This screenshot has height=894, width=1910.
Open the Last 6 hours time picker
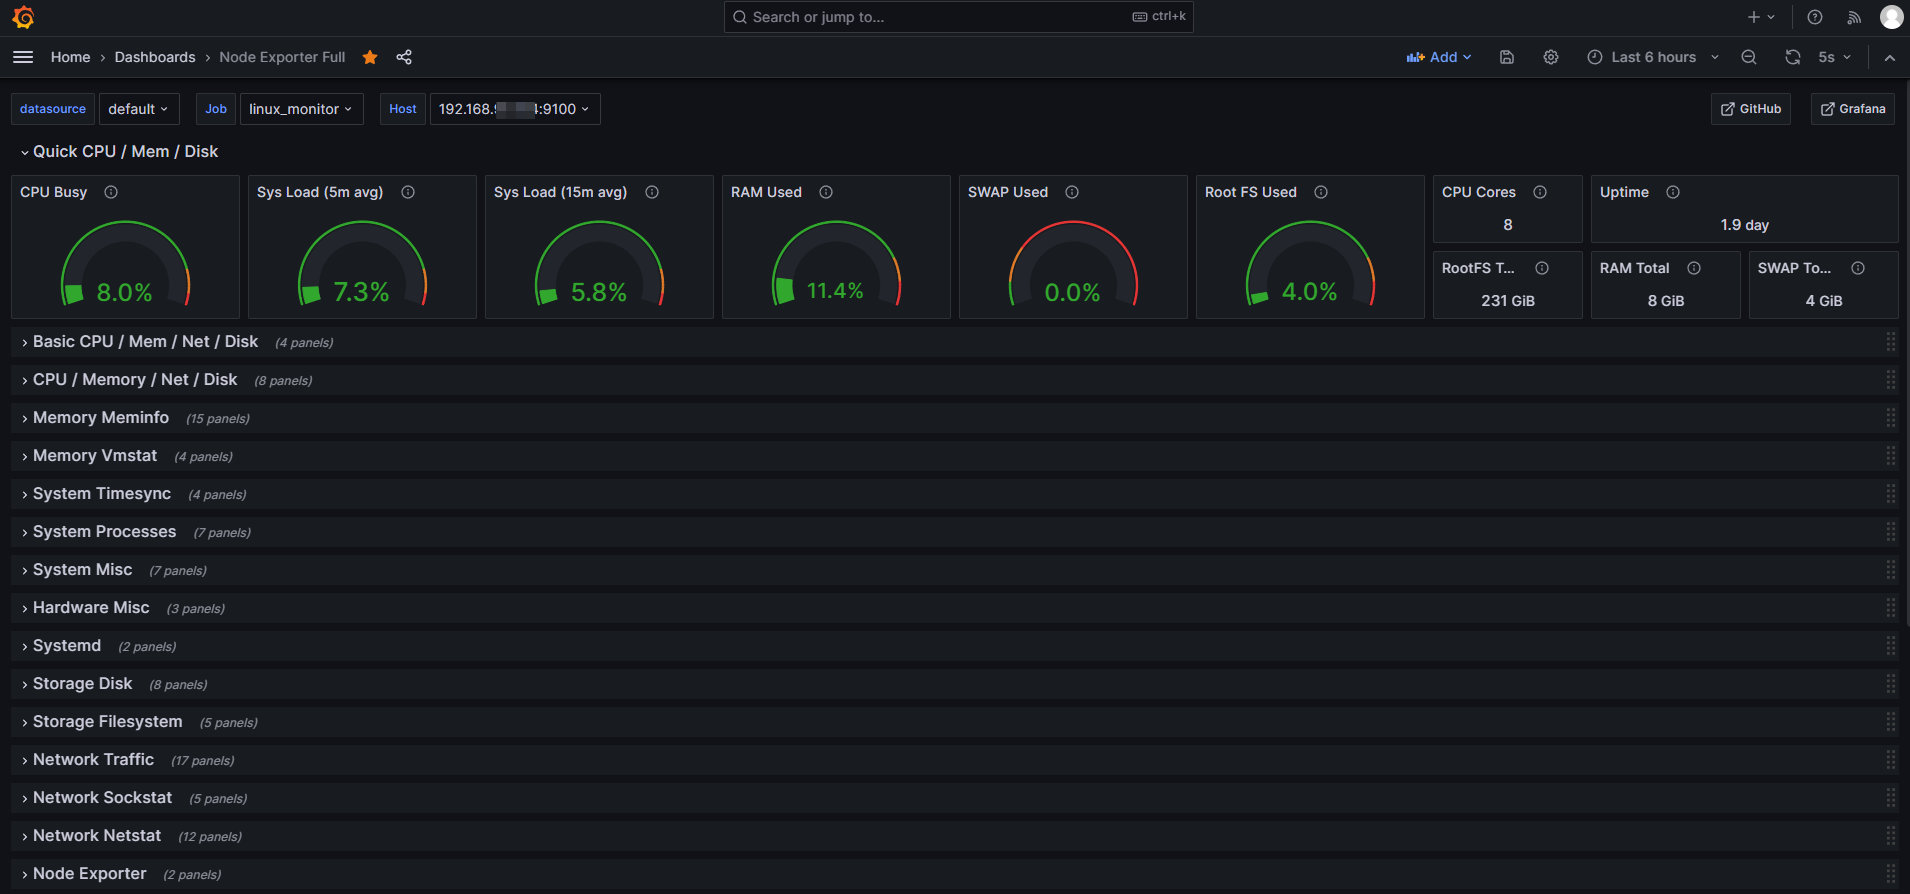[1653, 57]
